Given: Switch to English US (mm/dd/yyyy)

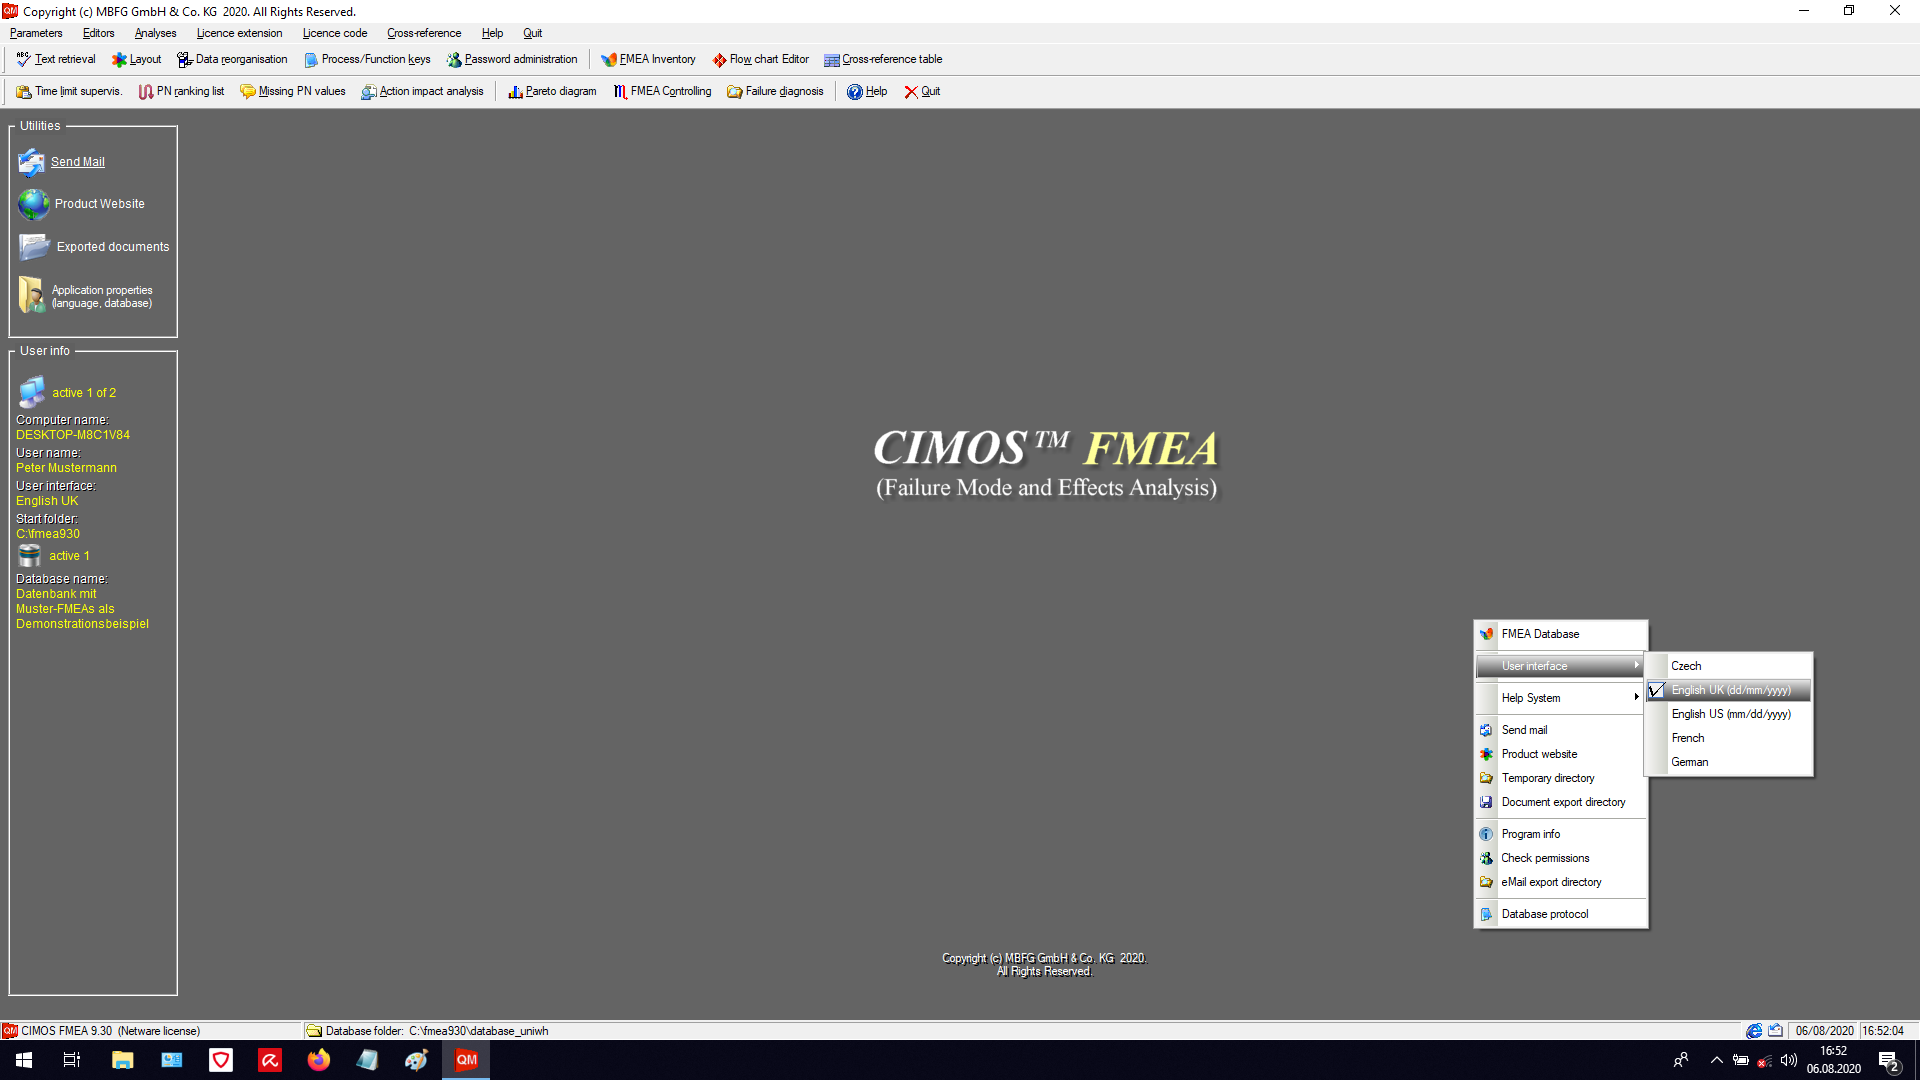Looking at the screenshot, I should tap(1729, 714).
